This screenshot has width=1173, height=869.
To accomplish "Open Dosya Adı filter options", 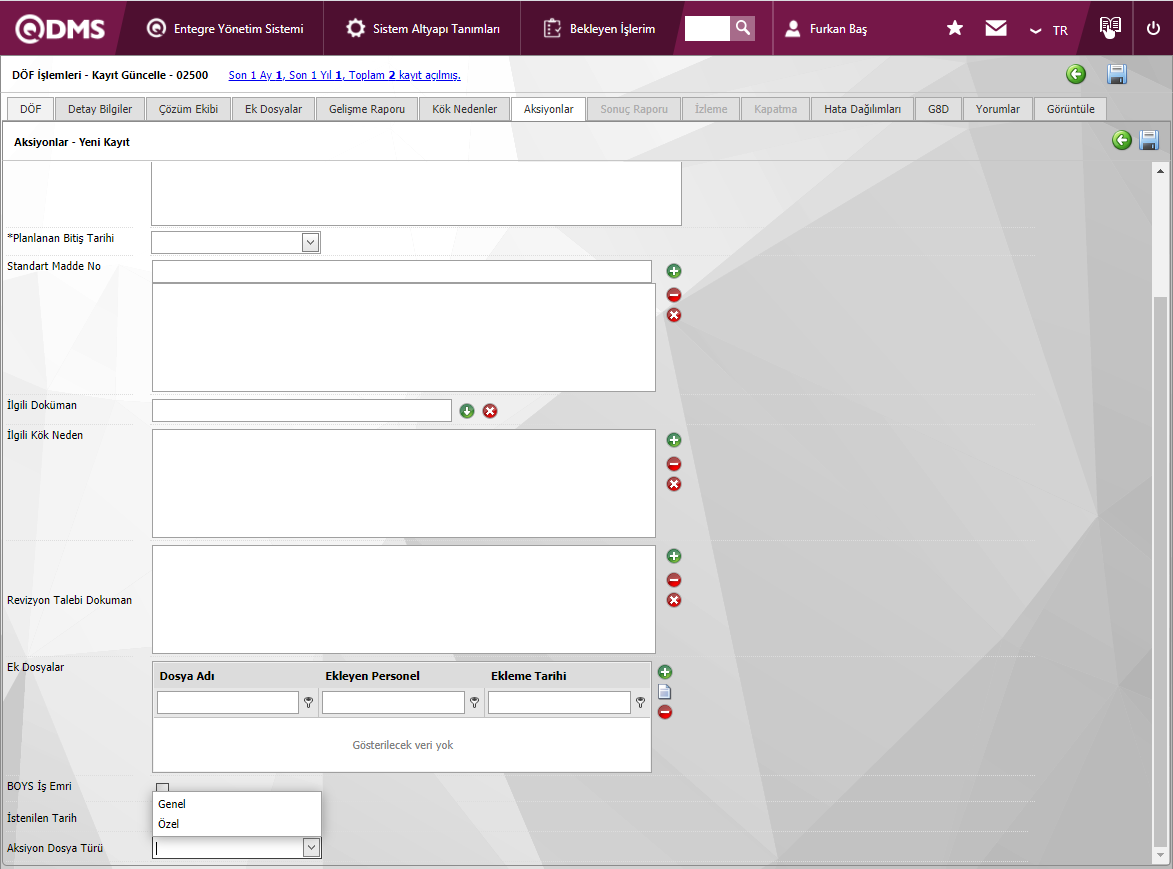I will [308, 702].
